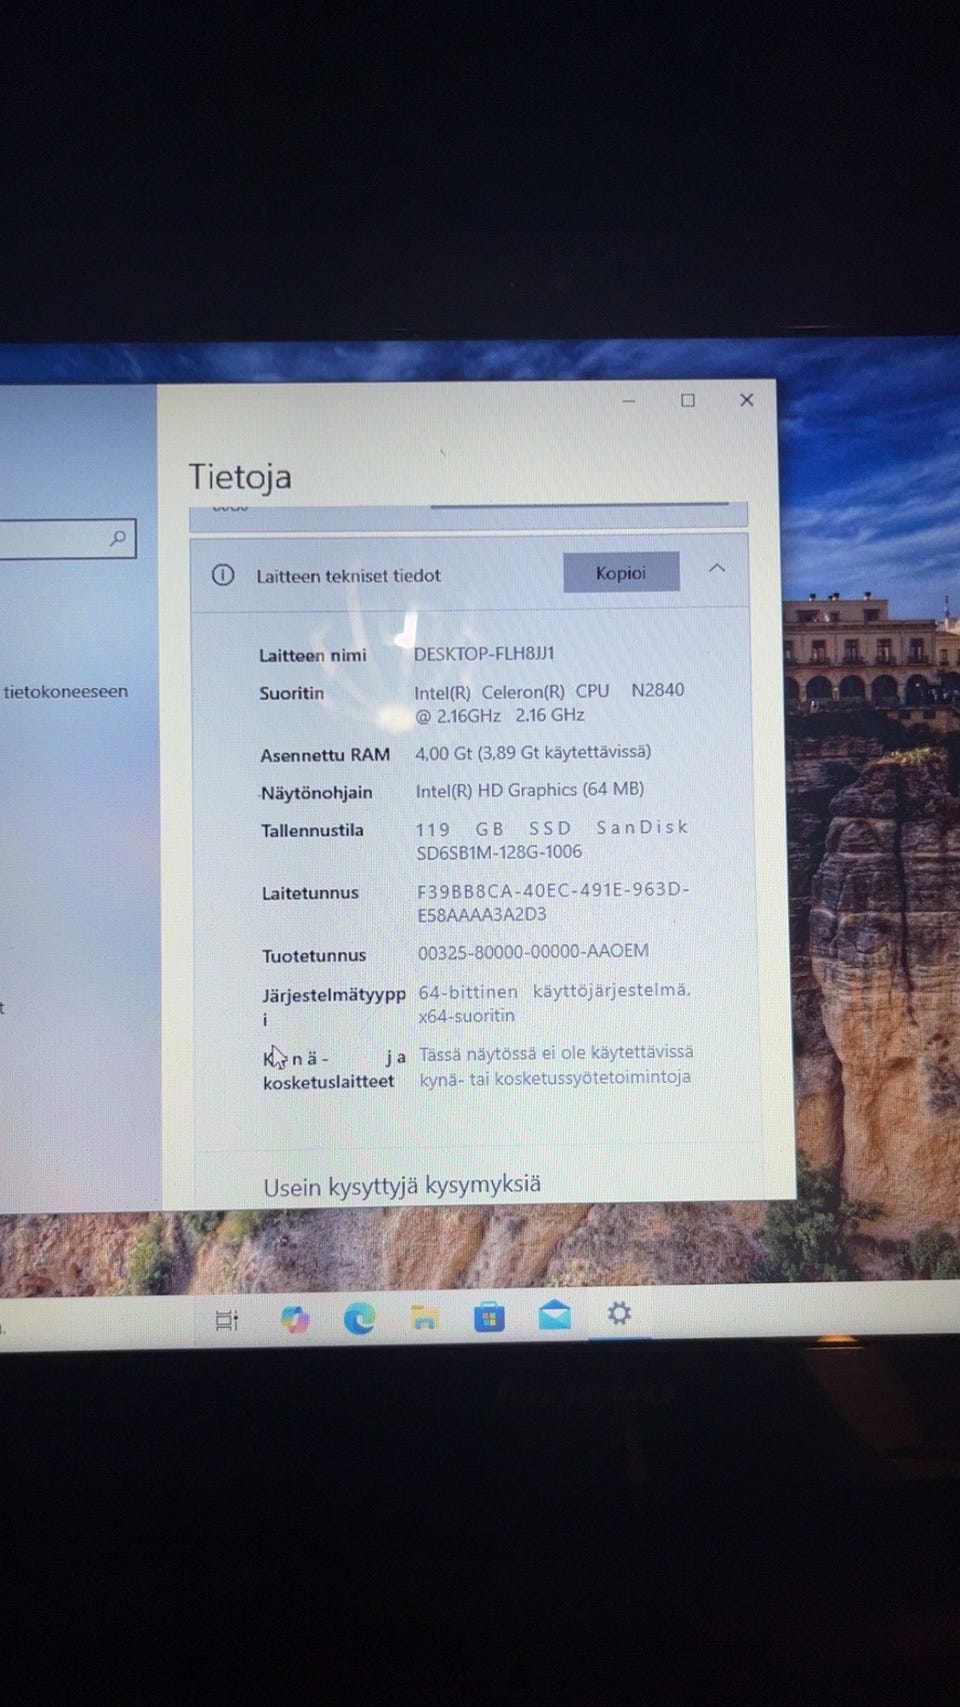Click inside the settings search field

[x=66, y=538]
